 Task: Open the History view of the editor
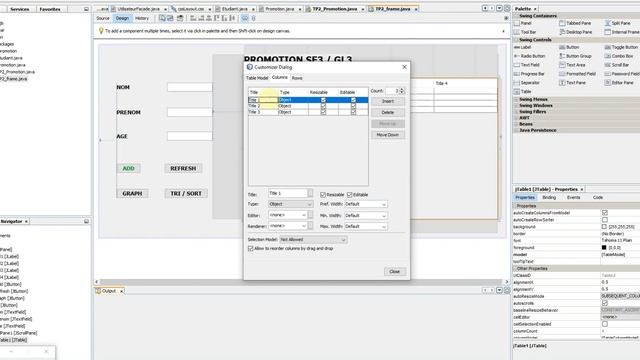tap(142, 18)
